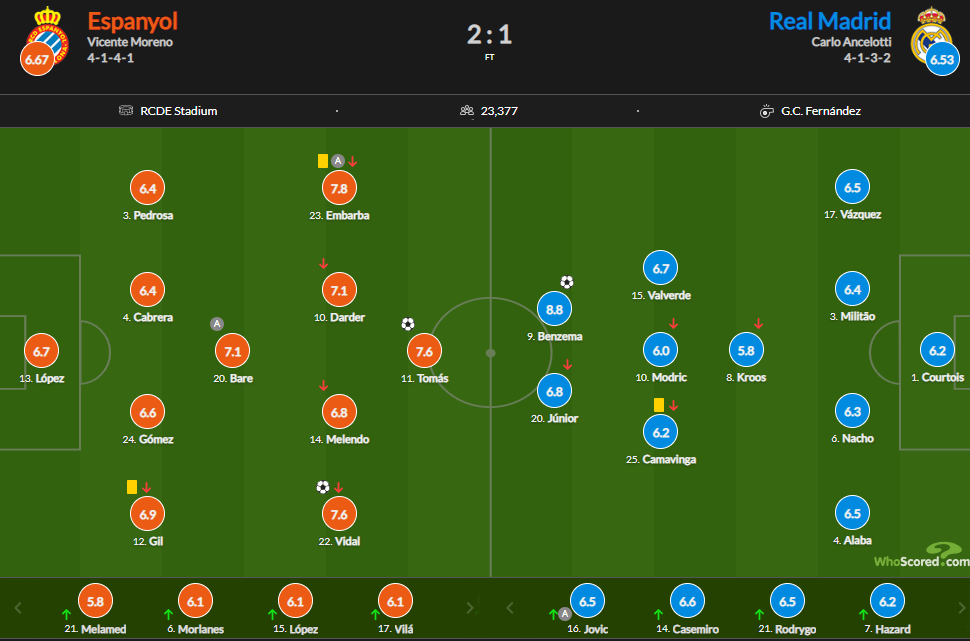970x641 pixels.
Task: Click the goal ball icon above Vidal
Action: point(322,487)
